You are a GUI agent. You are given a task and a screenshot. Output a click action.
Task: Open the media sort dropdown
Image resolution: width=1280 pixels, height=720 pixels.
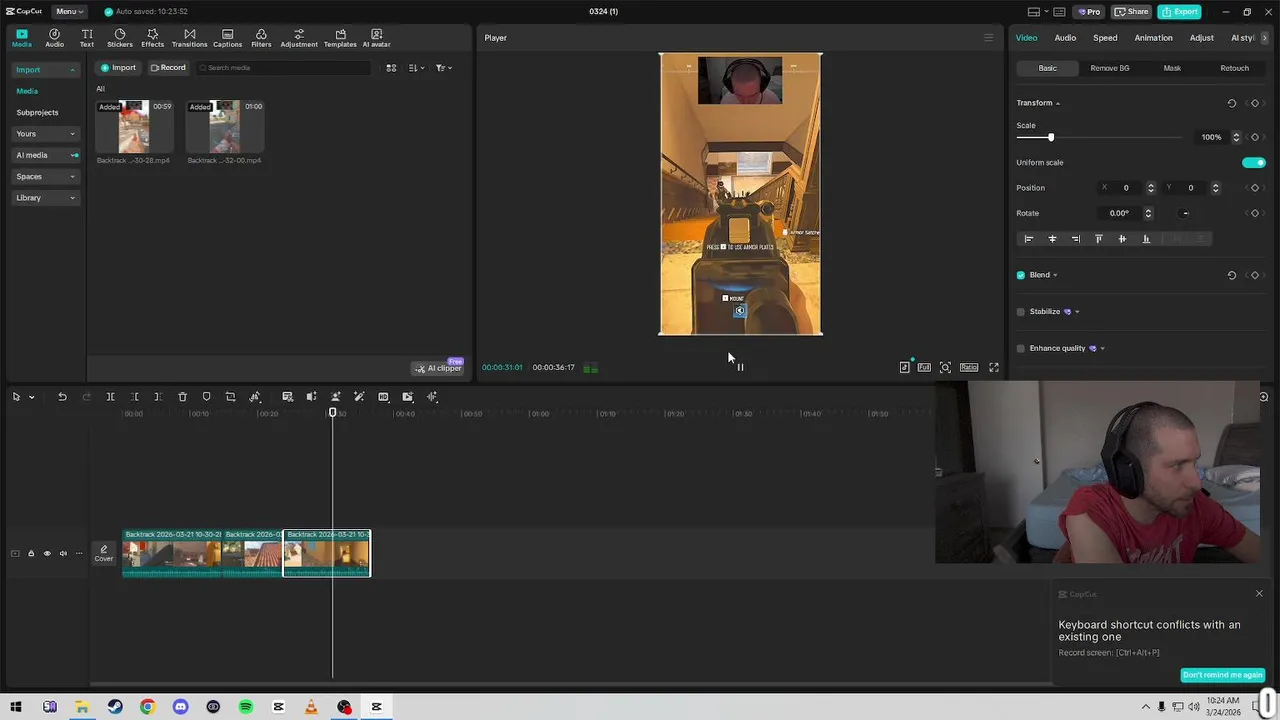click(x=417, y=68)
